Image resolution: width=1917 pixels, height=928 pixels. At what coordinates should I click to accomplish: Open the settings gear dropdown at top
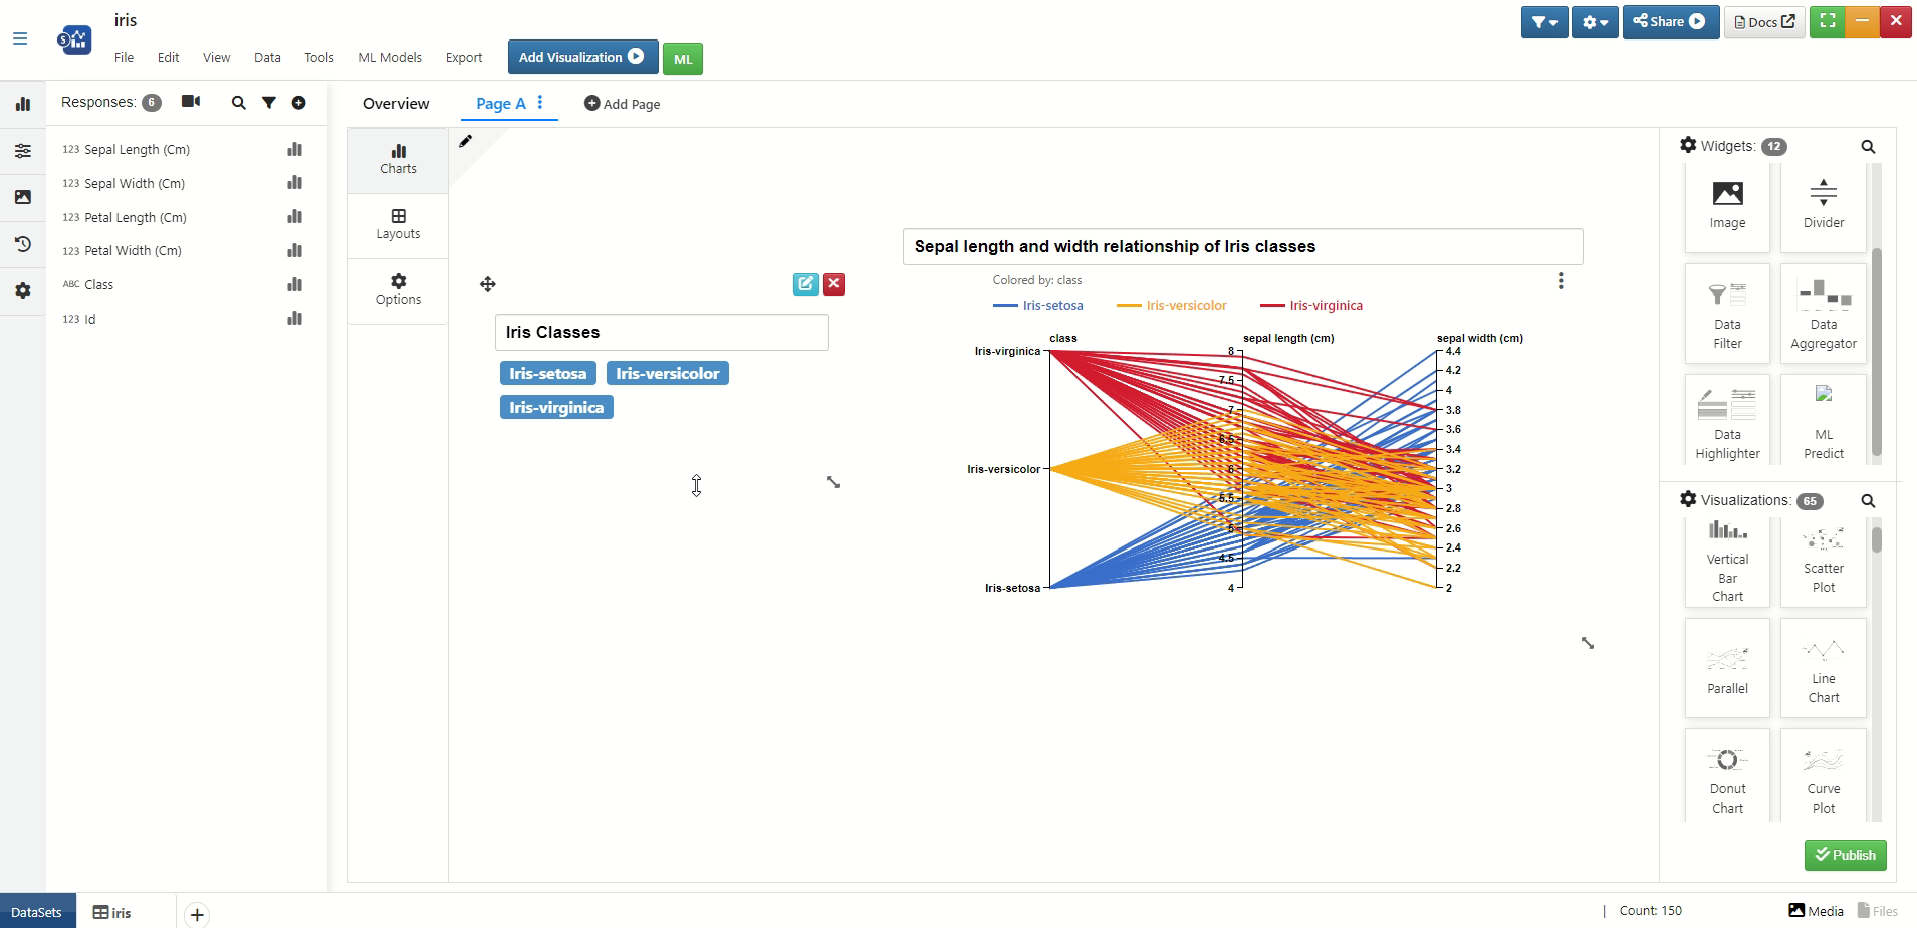point(1595,22)
